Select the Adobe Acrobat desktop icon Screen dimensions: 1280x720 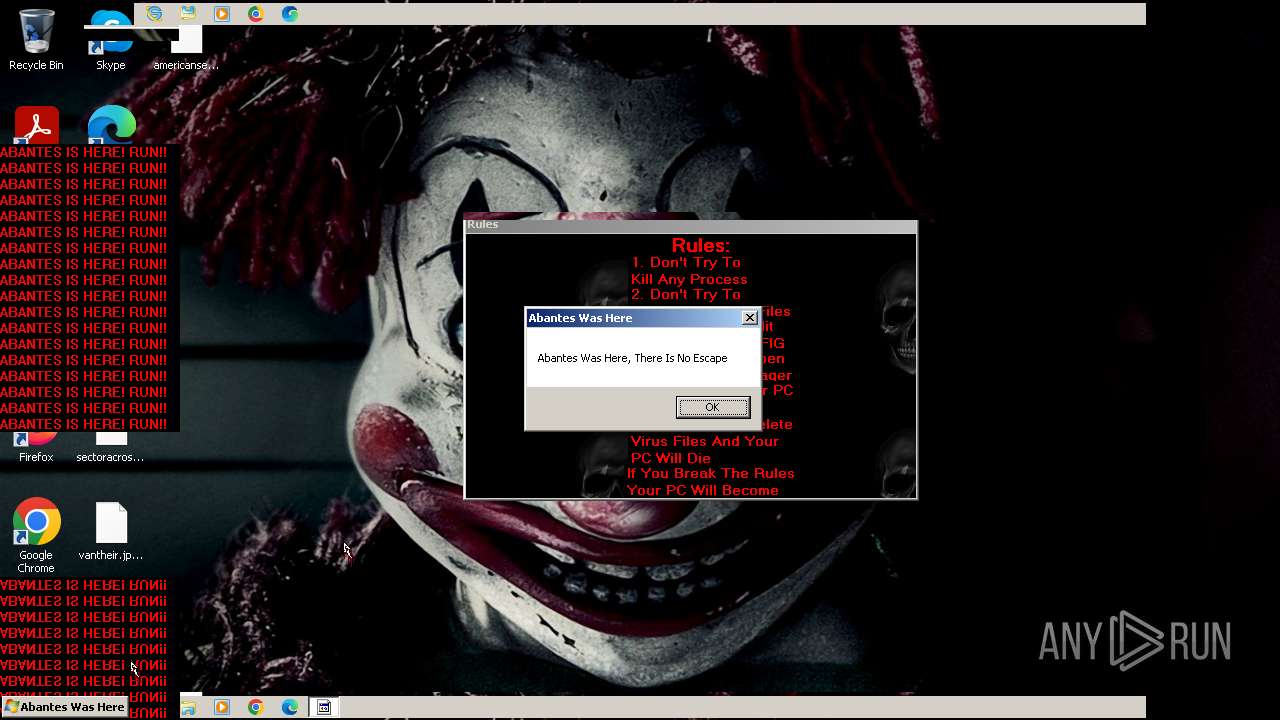pyautogui.click(x=37, y=125)
